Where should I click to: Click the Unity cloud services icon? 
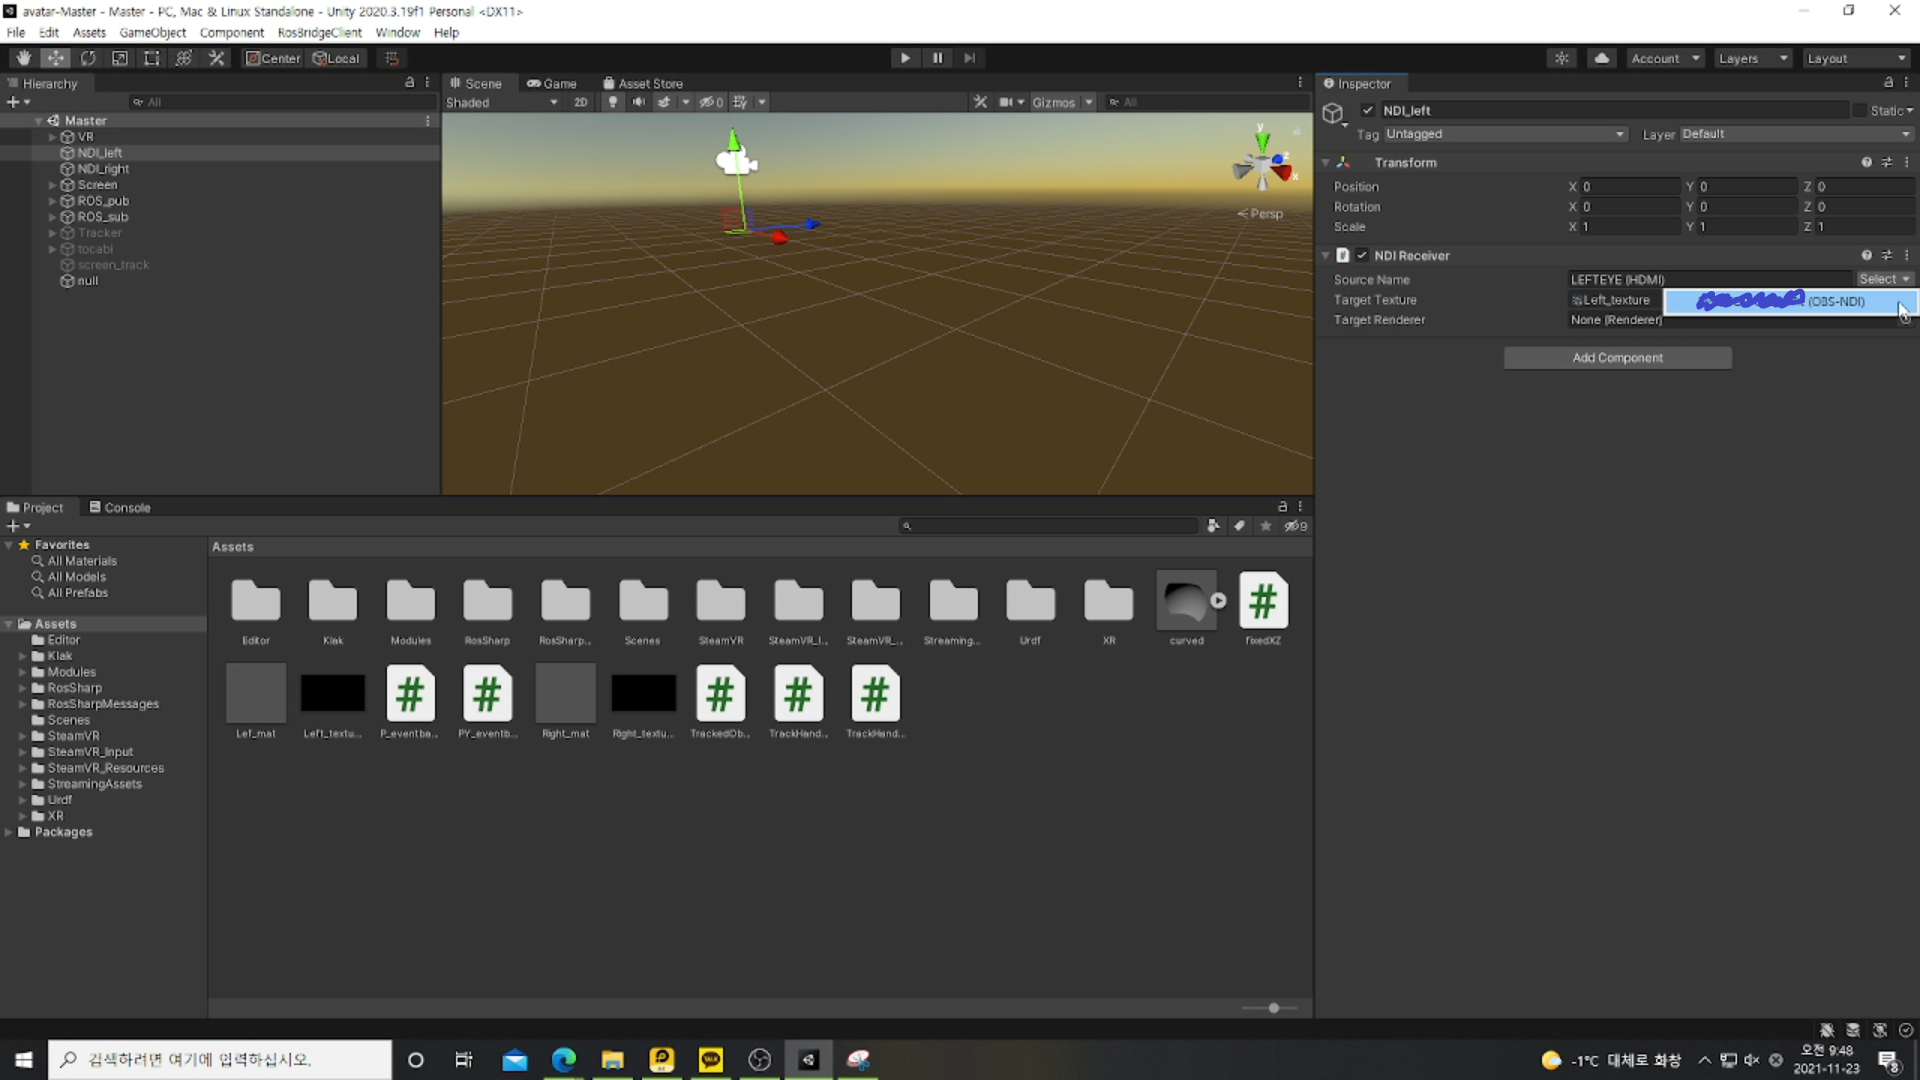pyautogui.click(x=1602, y=57)
